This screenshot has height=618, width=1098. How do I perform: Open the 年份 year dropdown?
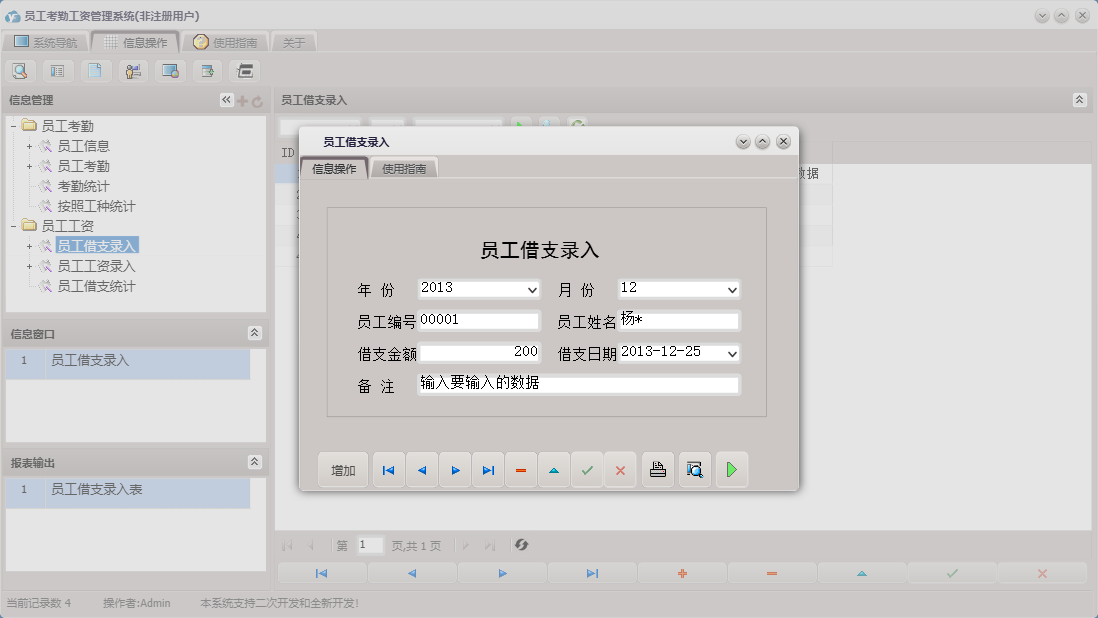tap(535, 289)
